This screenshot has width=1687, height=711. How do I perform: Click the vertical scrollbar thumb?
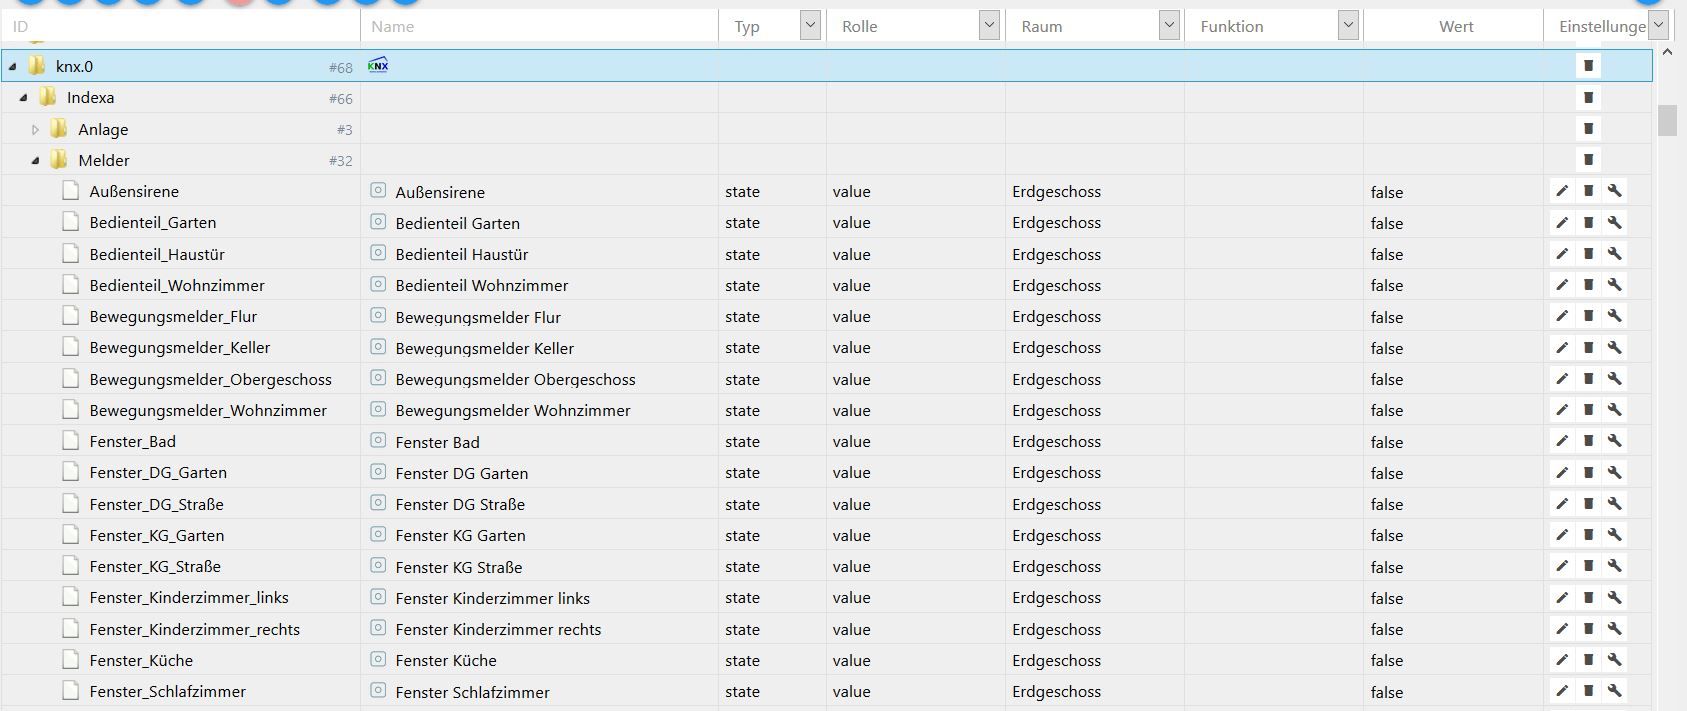click(1667, 119)
